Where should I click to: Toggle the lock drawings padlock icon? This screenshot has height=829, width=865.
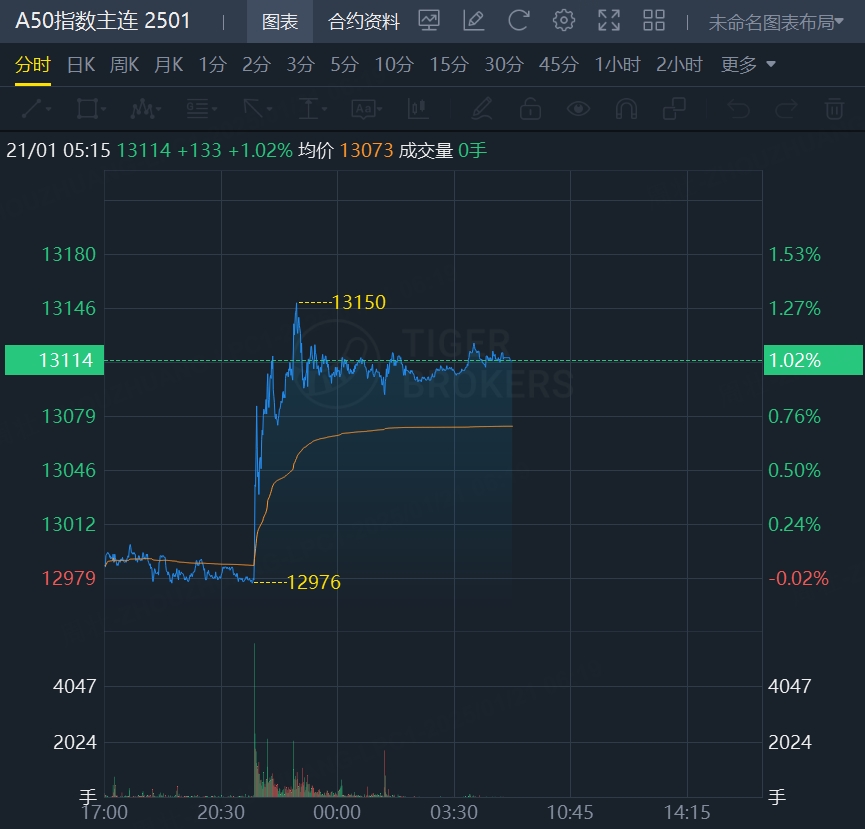click(x=530, y=109)
